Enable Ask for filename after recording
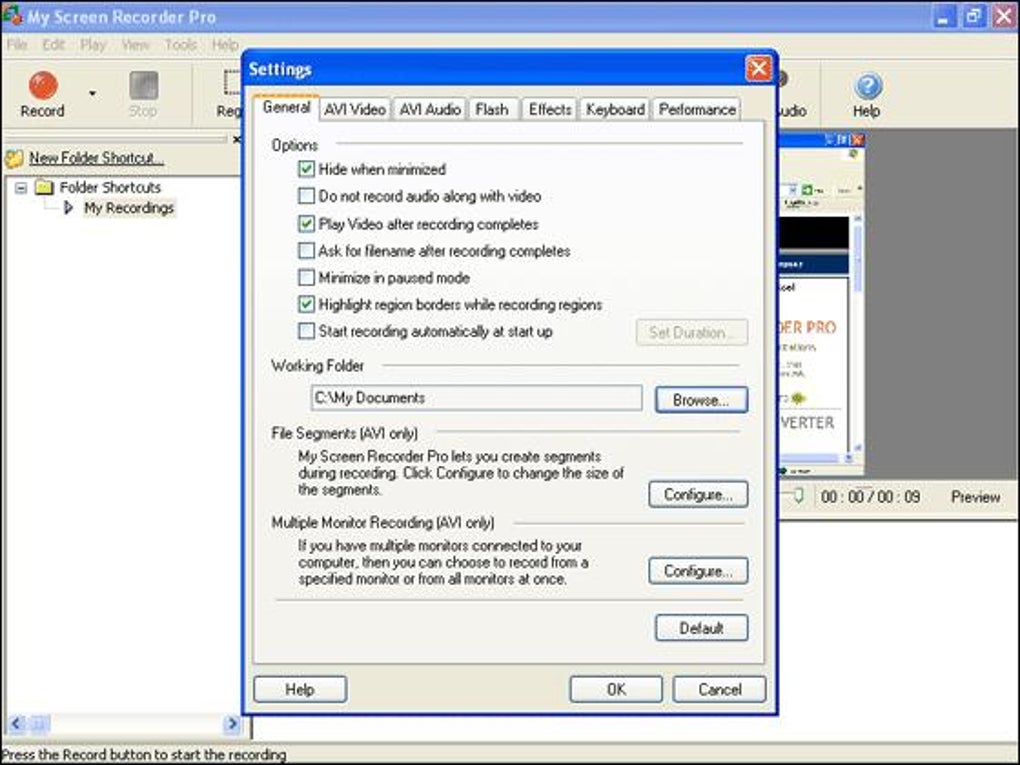The width and height of the screenshot is (1020, 765). (306, 250)
